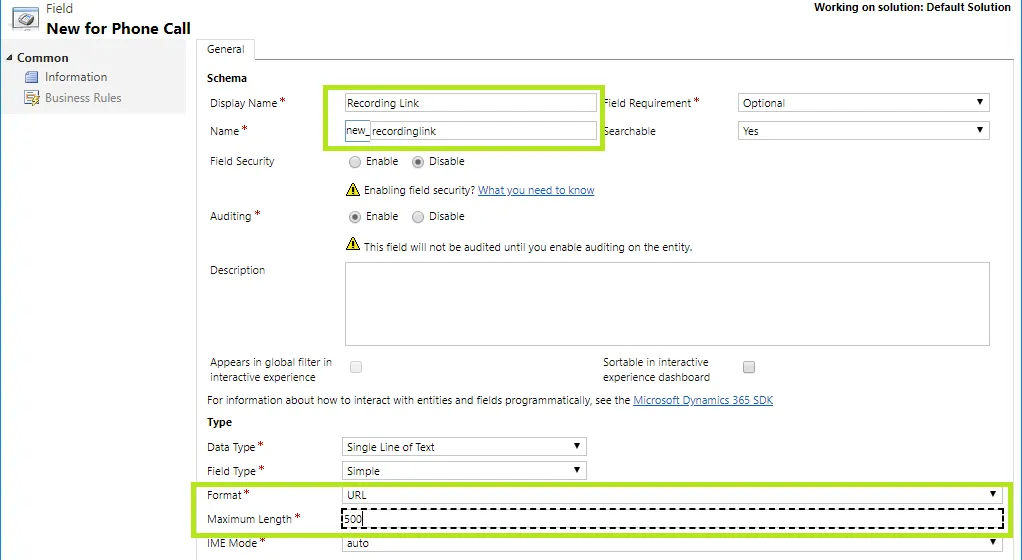The width and height of the screenshot is (1022, 560).
Task: Open the Data Type dropdown
Action: pos(464,447)
